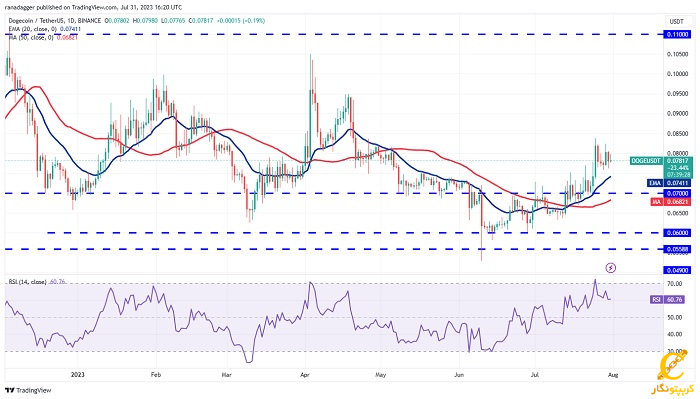The image size is (700, 399).
Task: Click the TradingView logo at bottom left
Action: click(28, 390)
